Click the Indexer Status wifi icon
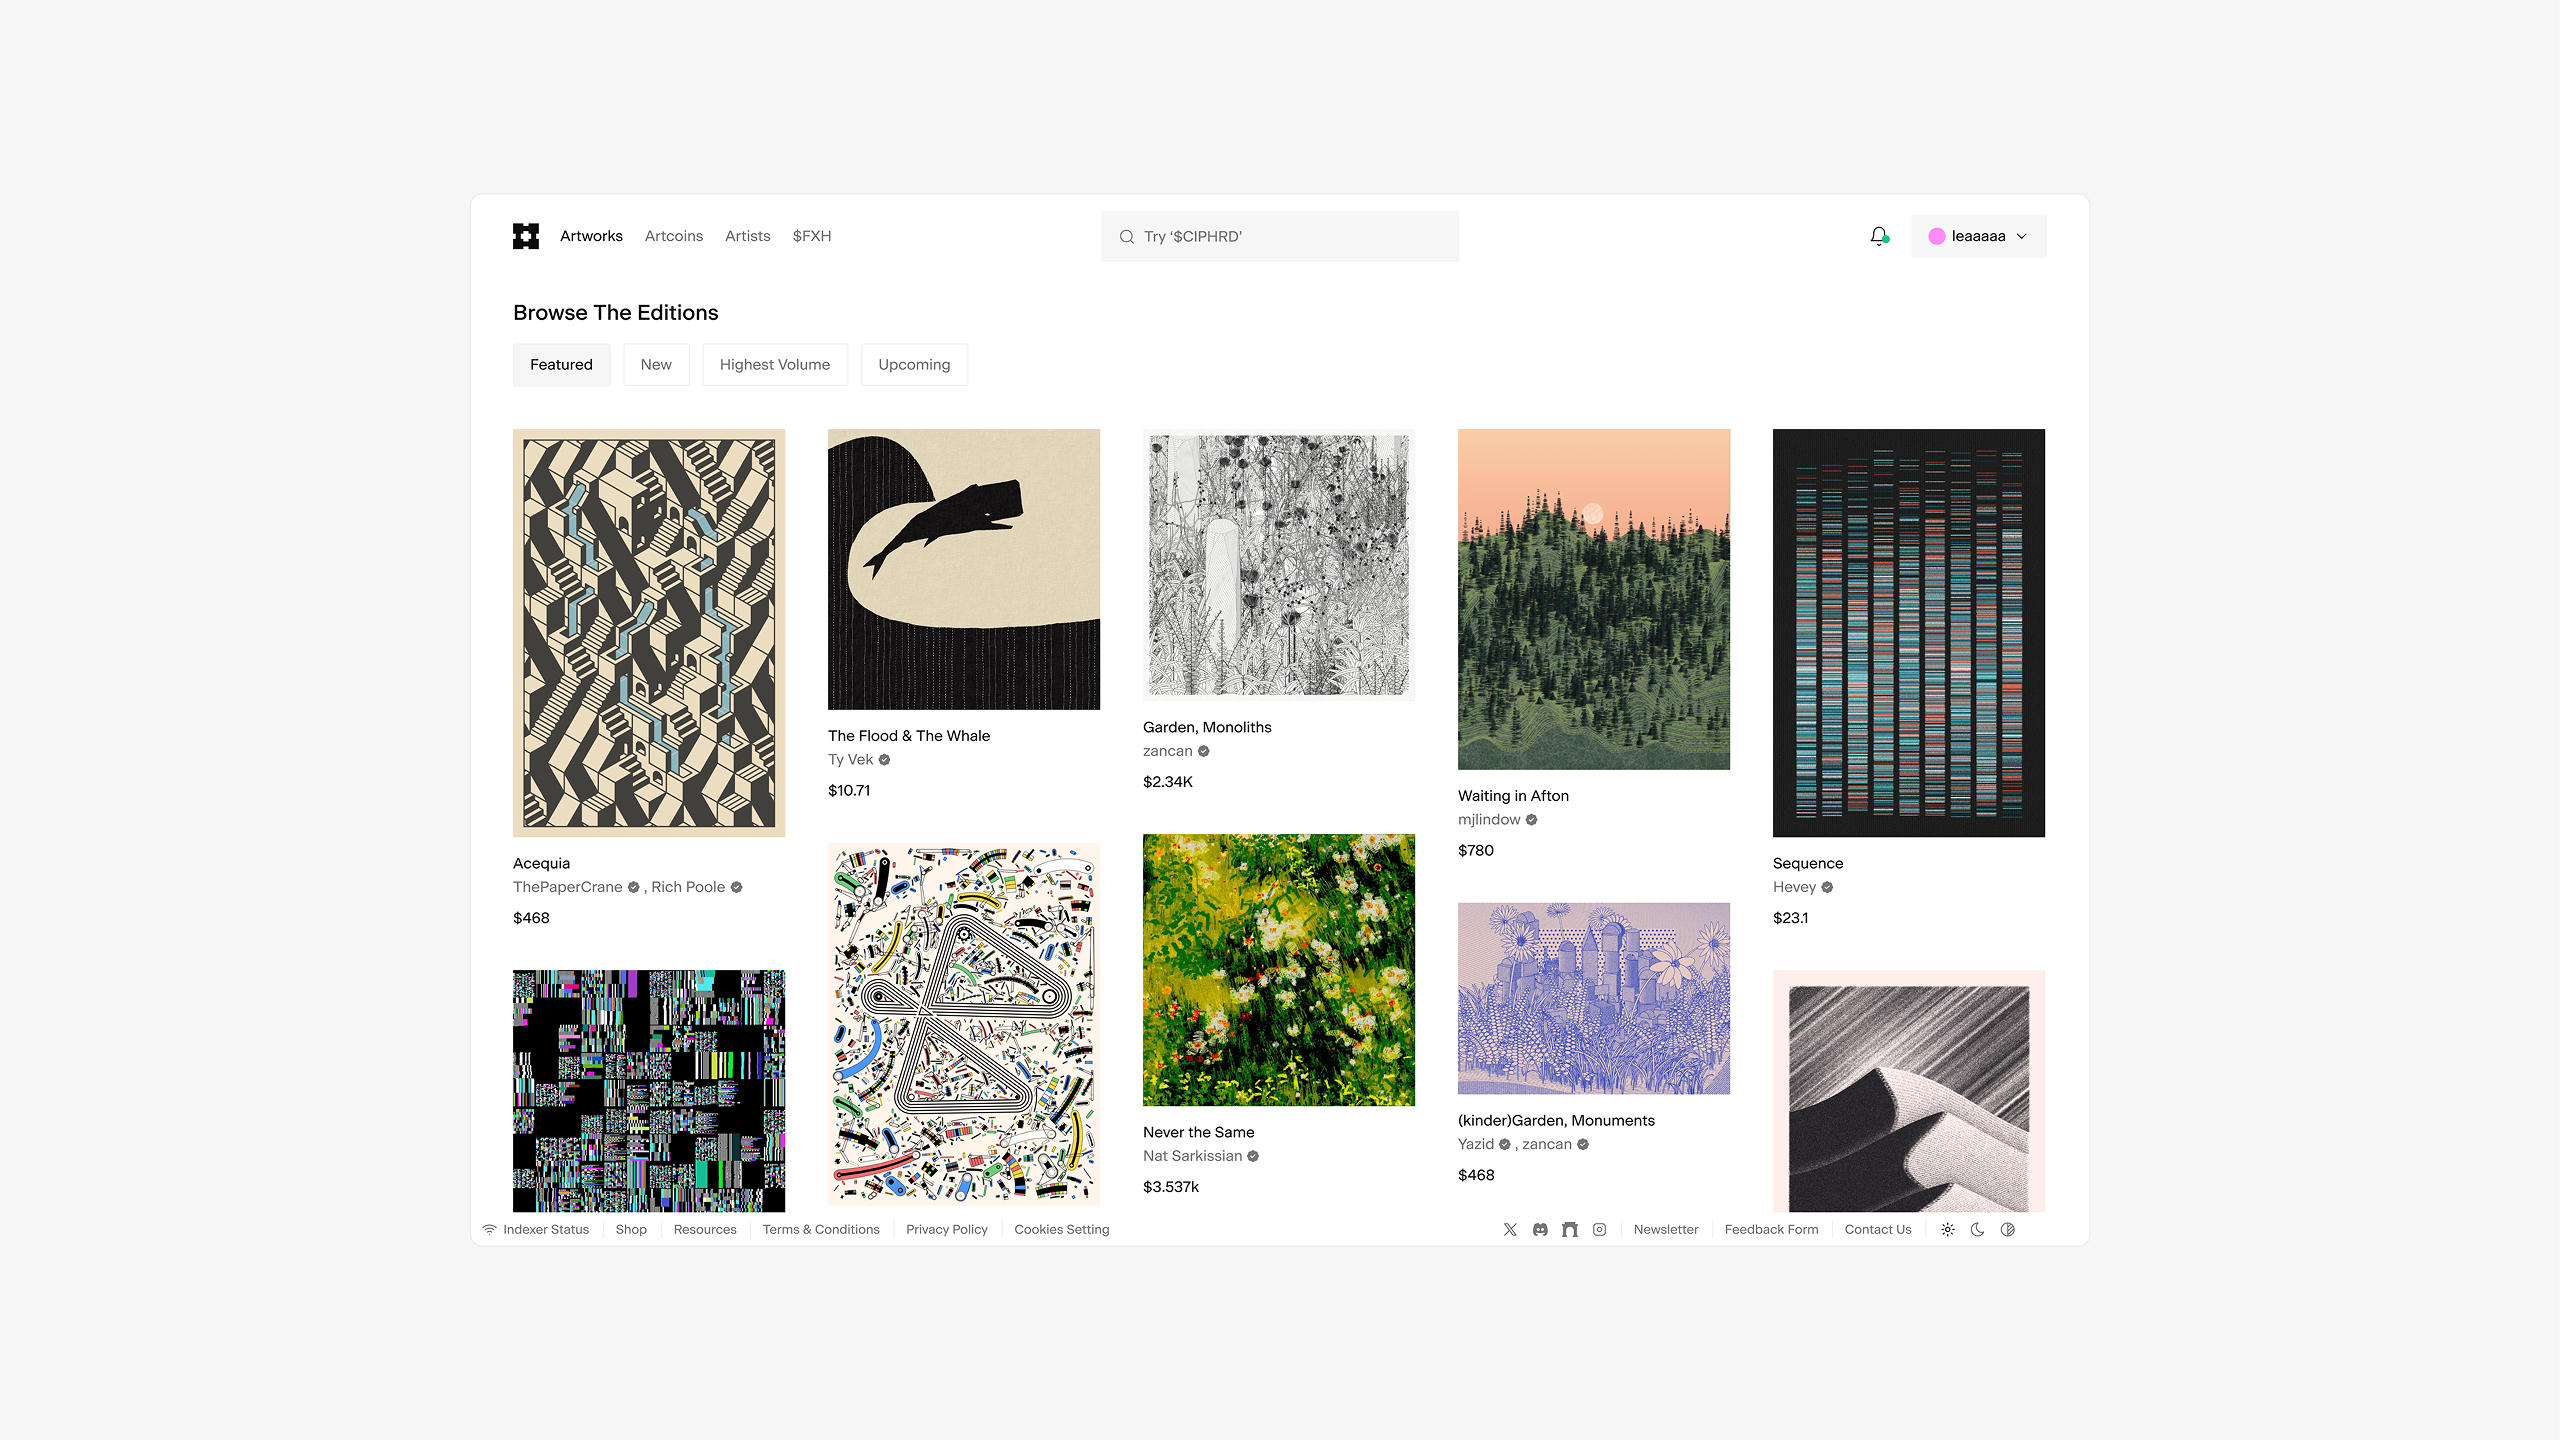Image resolution: width=2560 pixels, height=1440 pixels. point(489,1230)
